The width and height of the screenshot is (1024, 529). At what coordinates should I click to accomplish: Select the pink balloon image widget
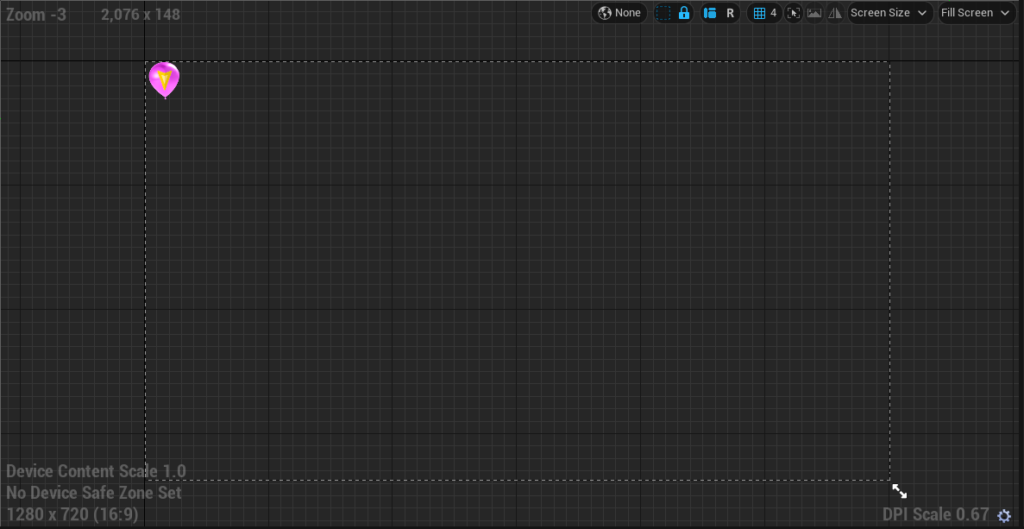(164, 79)
